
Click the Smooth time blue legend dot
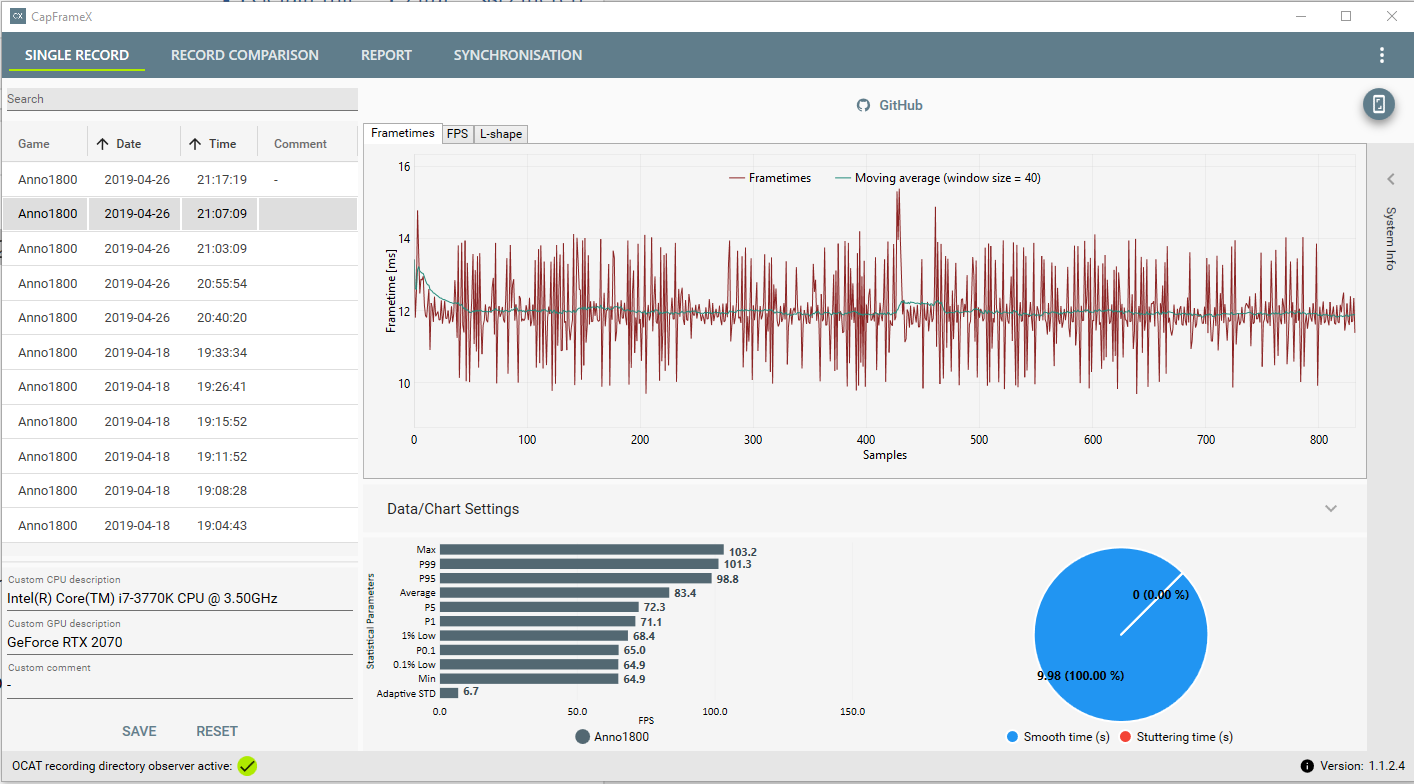[x=1012, y=737]
